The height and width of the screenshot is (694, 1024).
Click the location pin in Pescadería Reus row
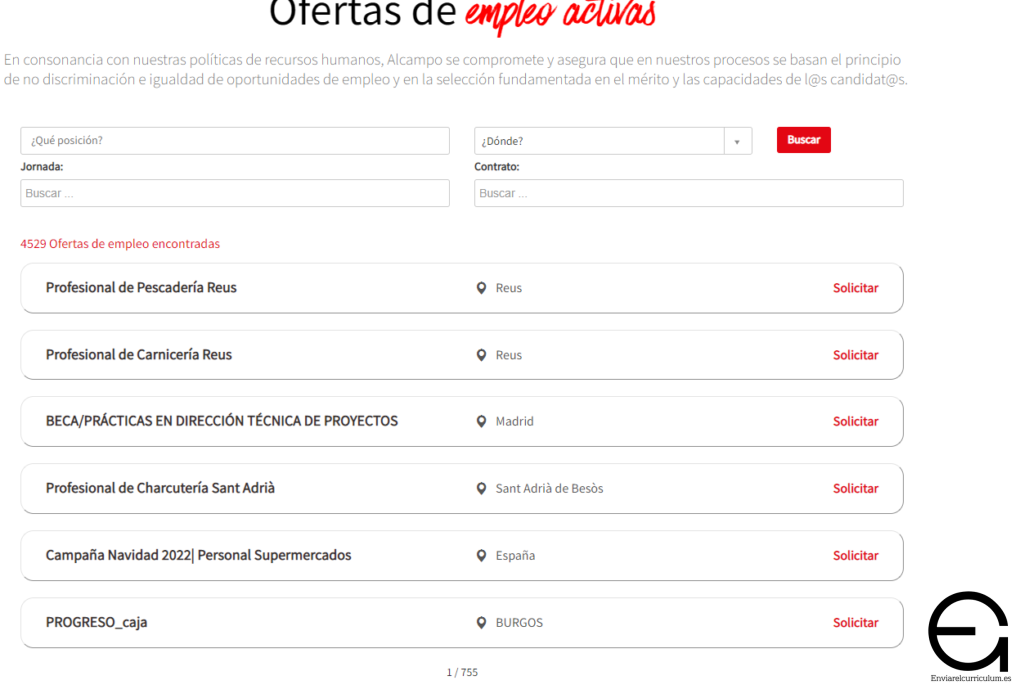tap(481, 288)
